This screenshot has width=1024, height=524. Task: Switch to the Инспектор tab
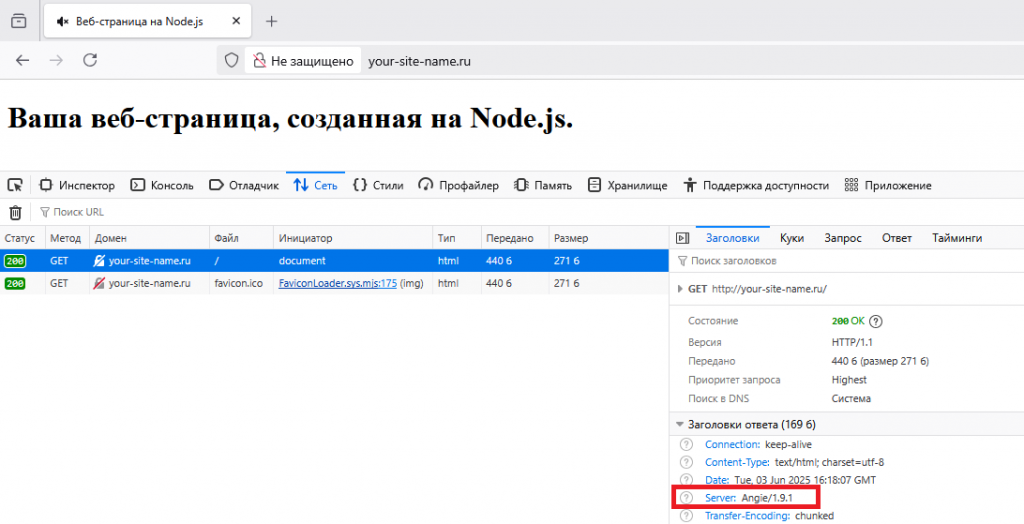click(x=77, y=186)
